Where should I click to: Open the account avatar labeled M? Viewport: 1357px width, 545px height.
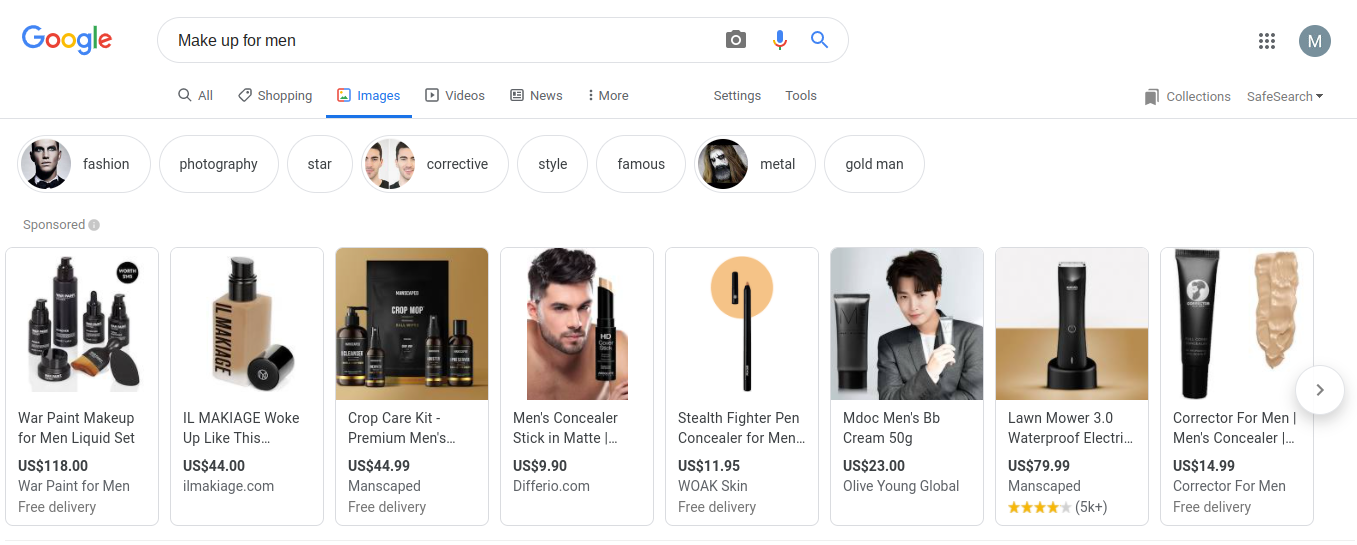[x=1315, y=41]
